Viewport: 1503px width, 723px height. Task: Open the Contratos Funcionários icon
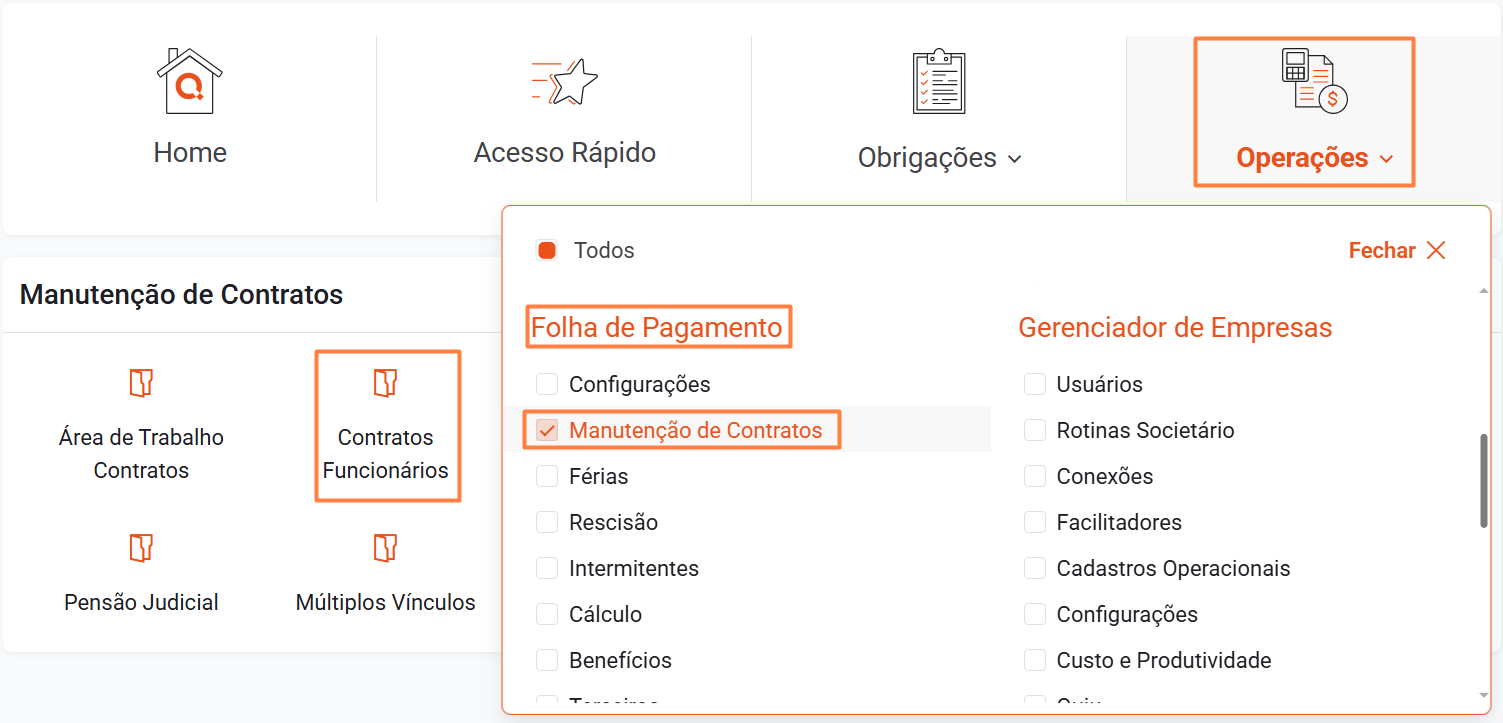click(386, 383)
